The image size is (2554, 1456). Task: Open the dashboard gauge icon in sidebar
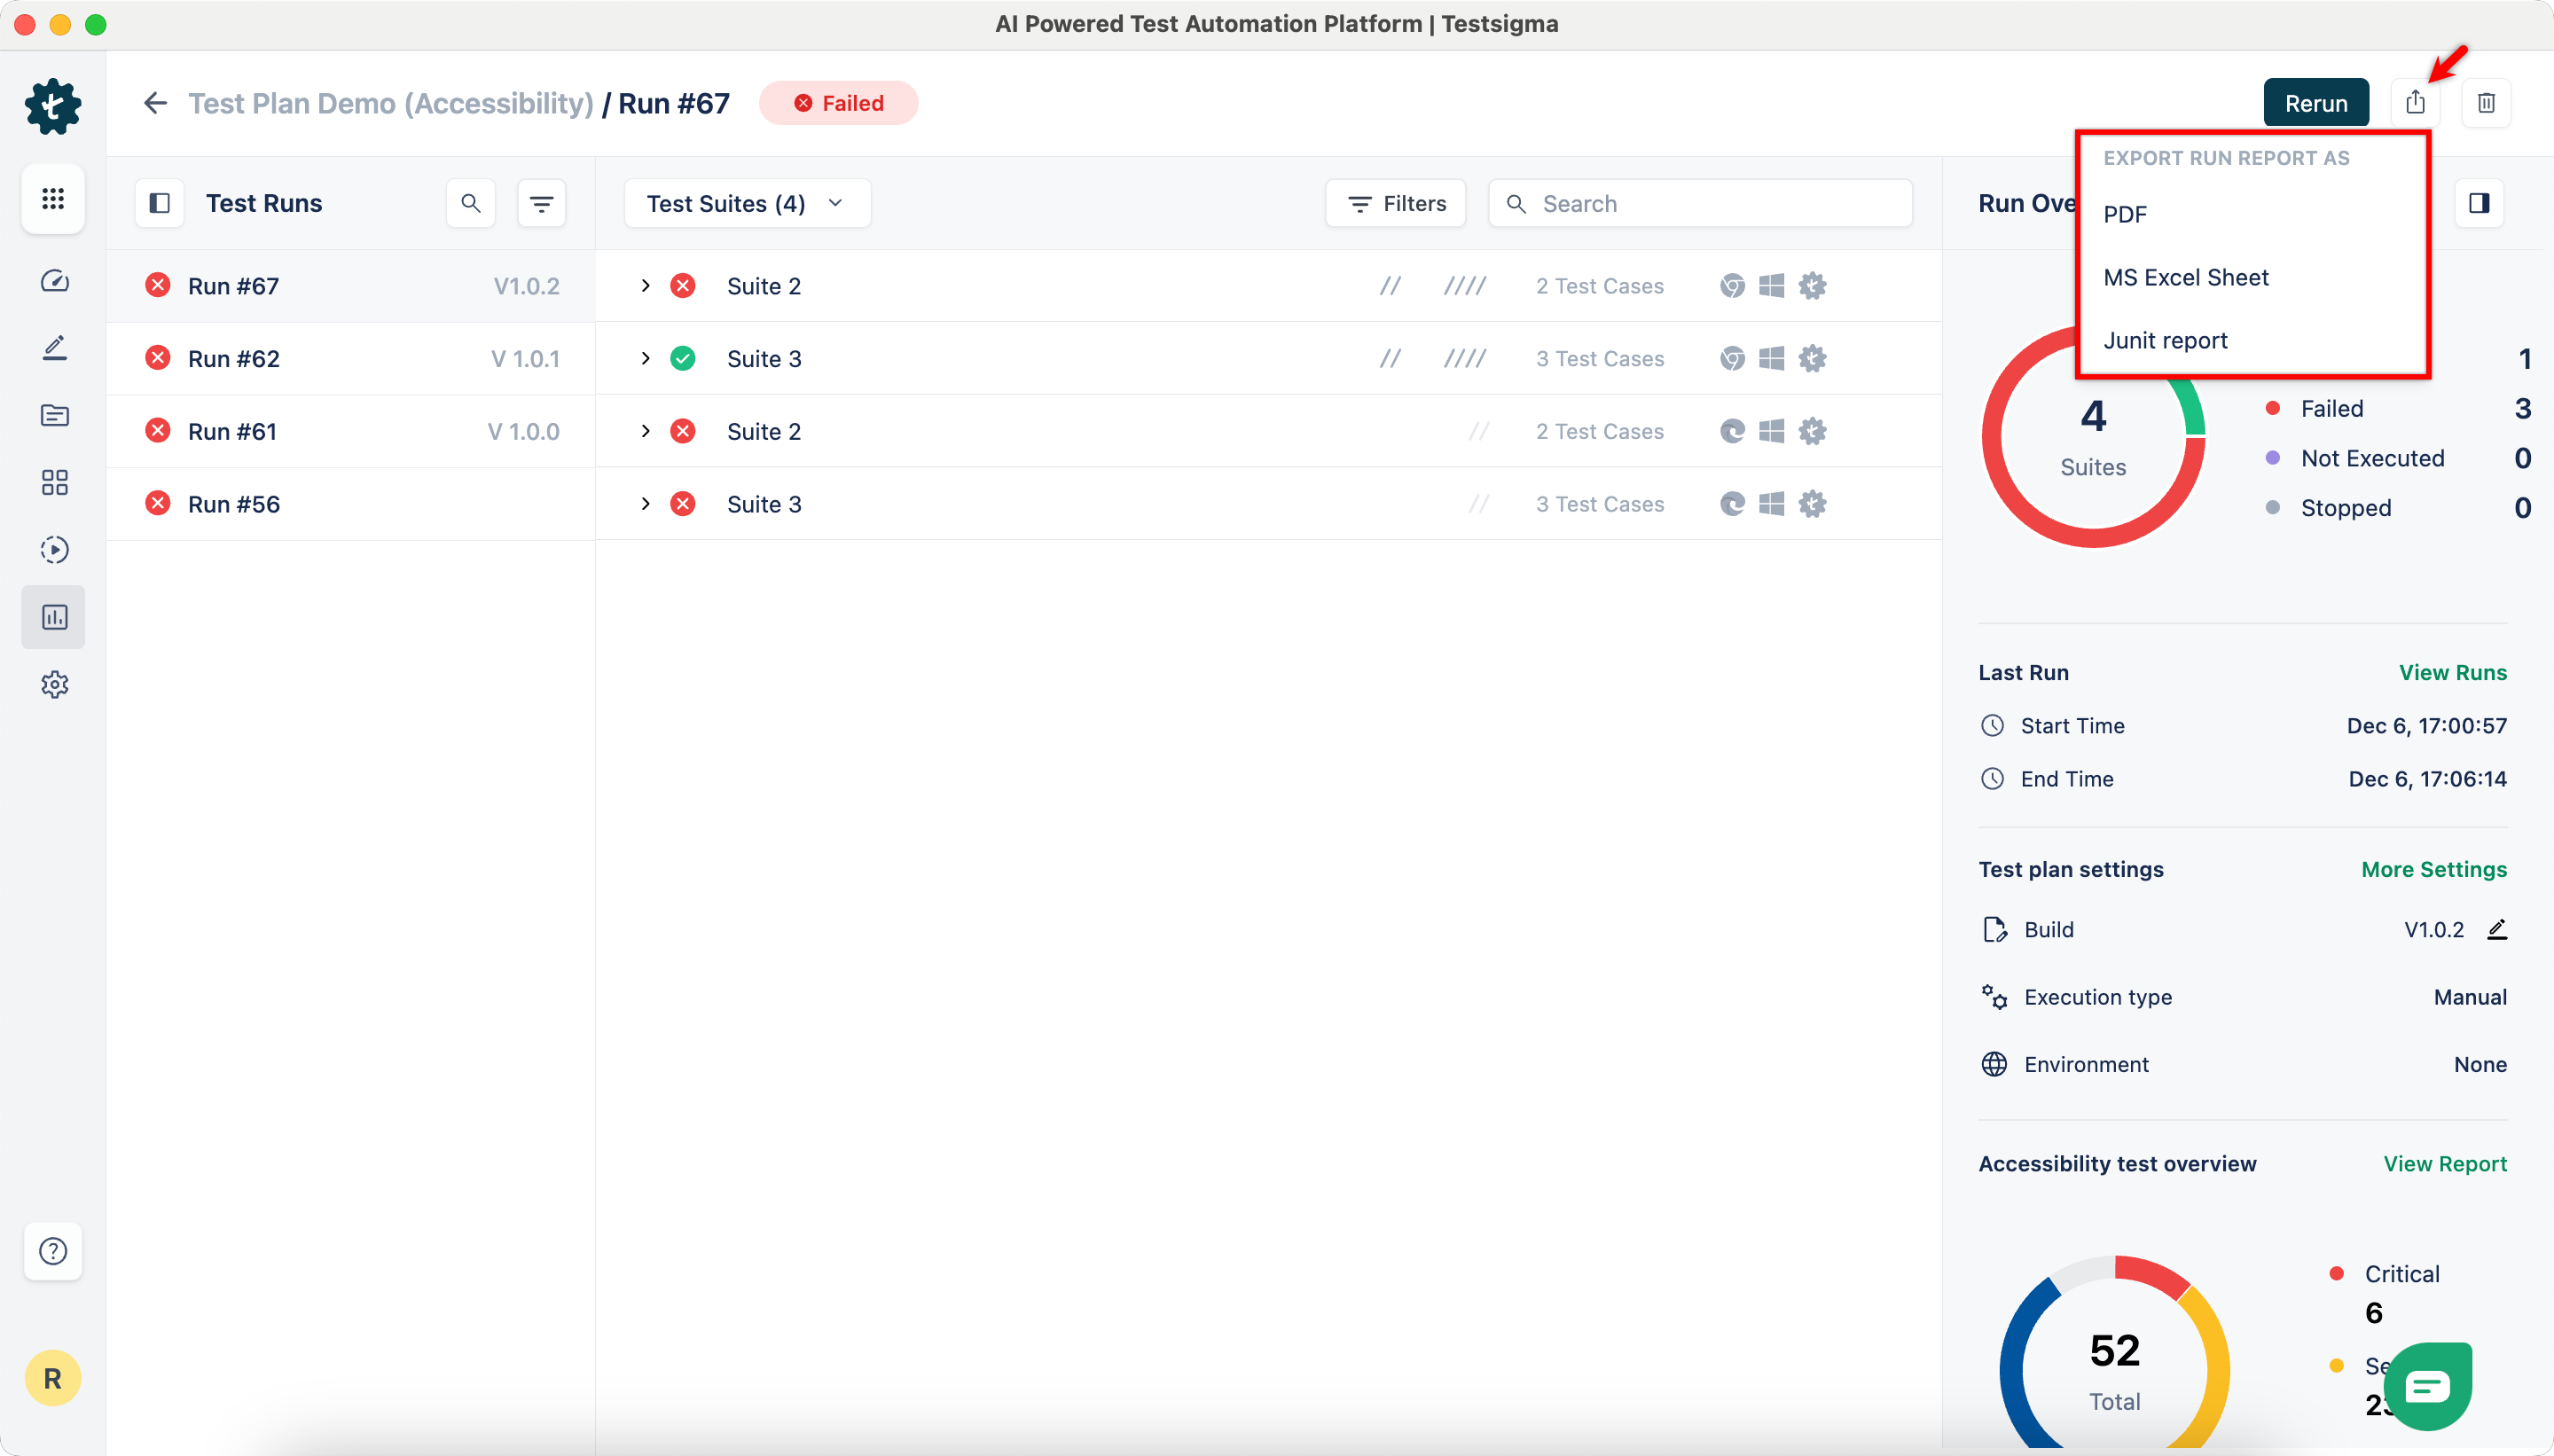point(54,281)
